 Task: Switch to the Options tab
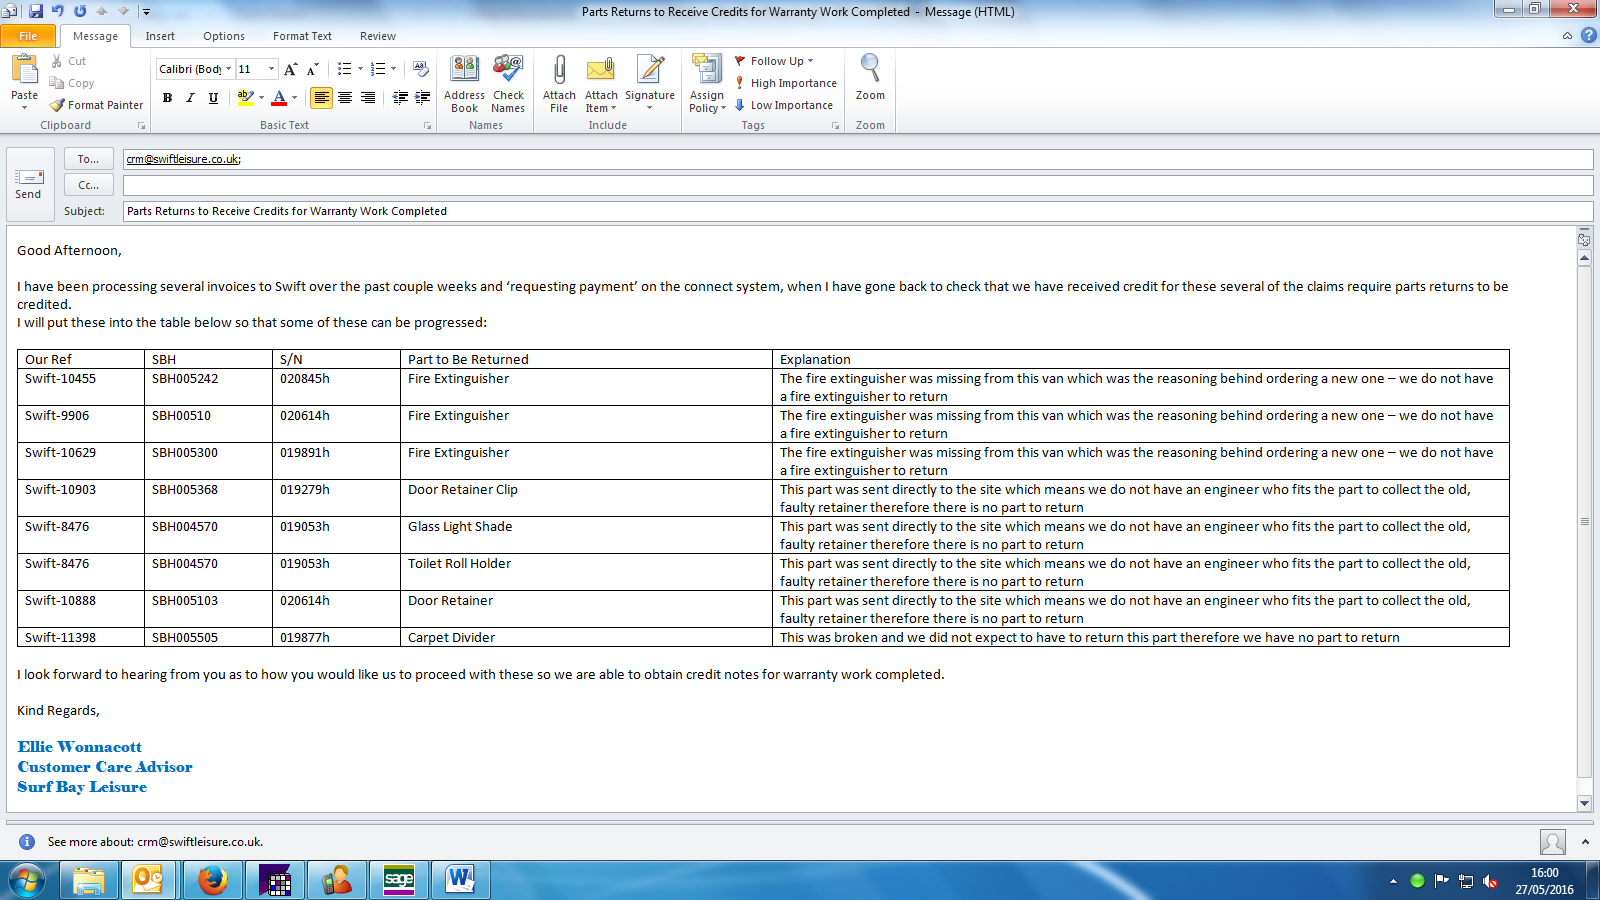coord(224,36)
